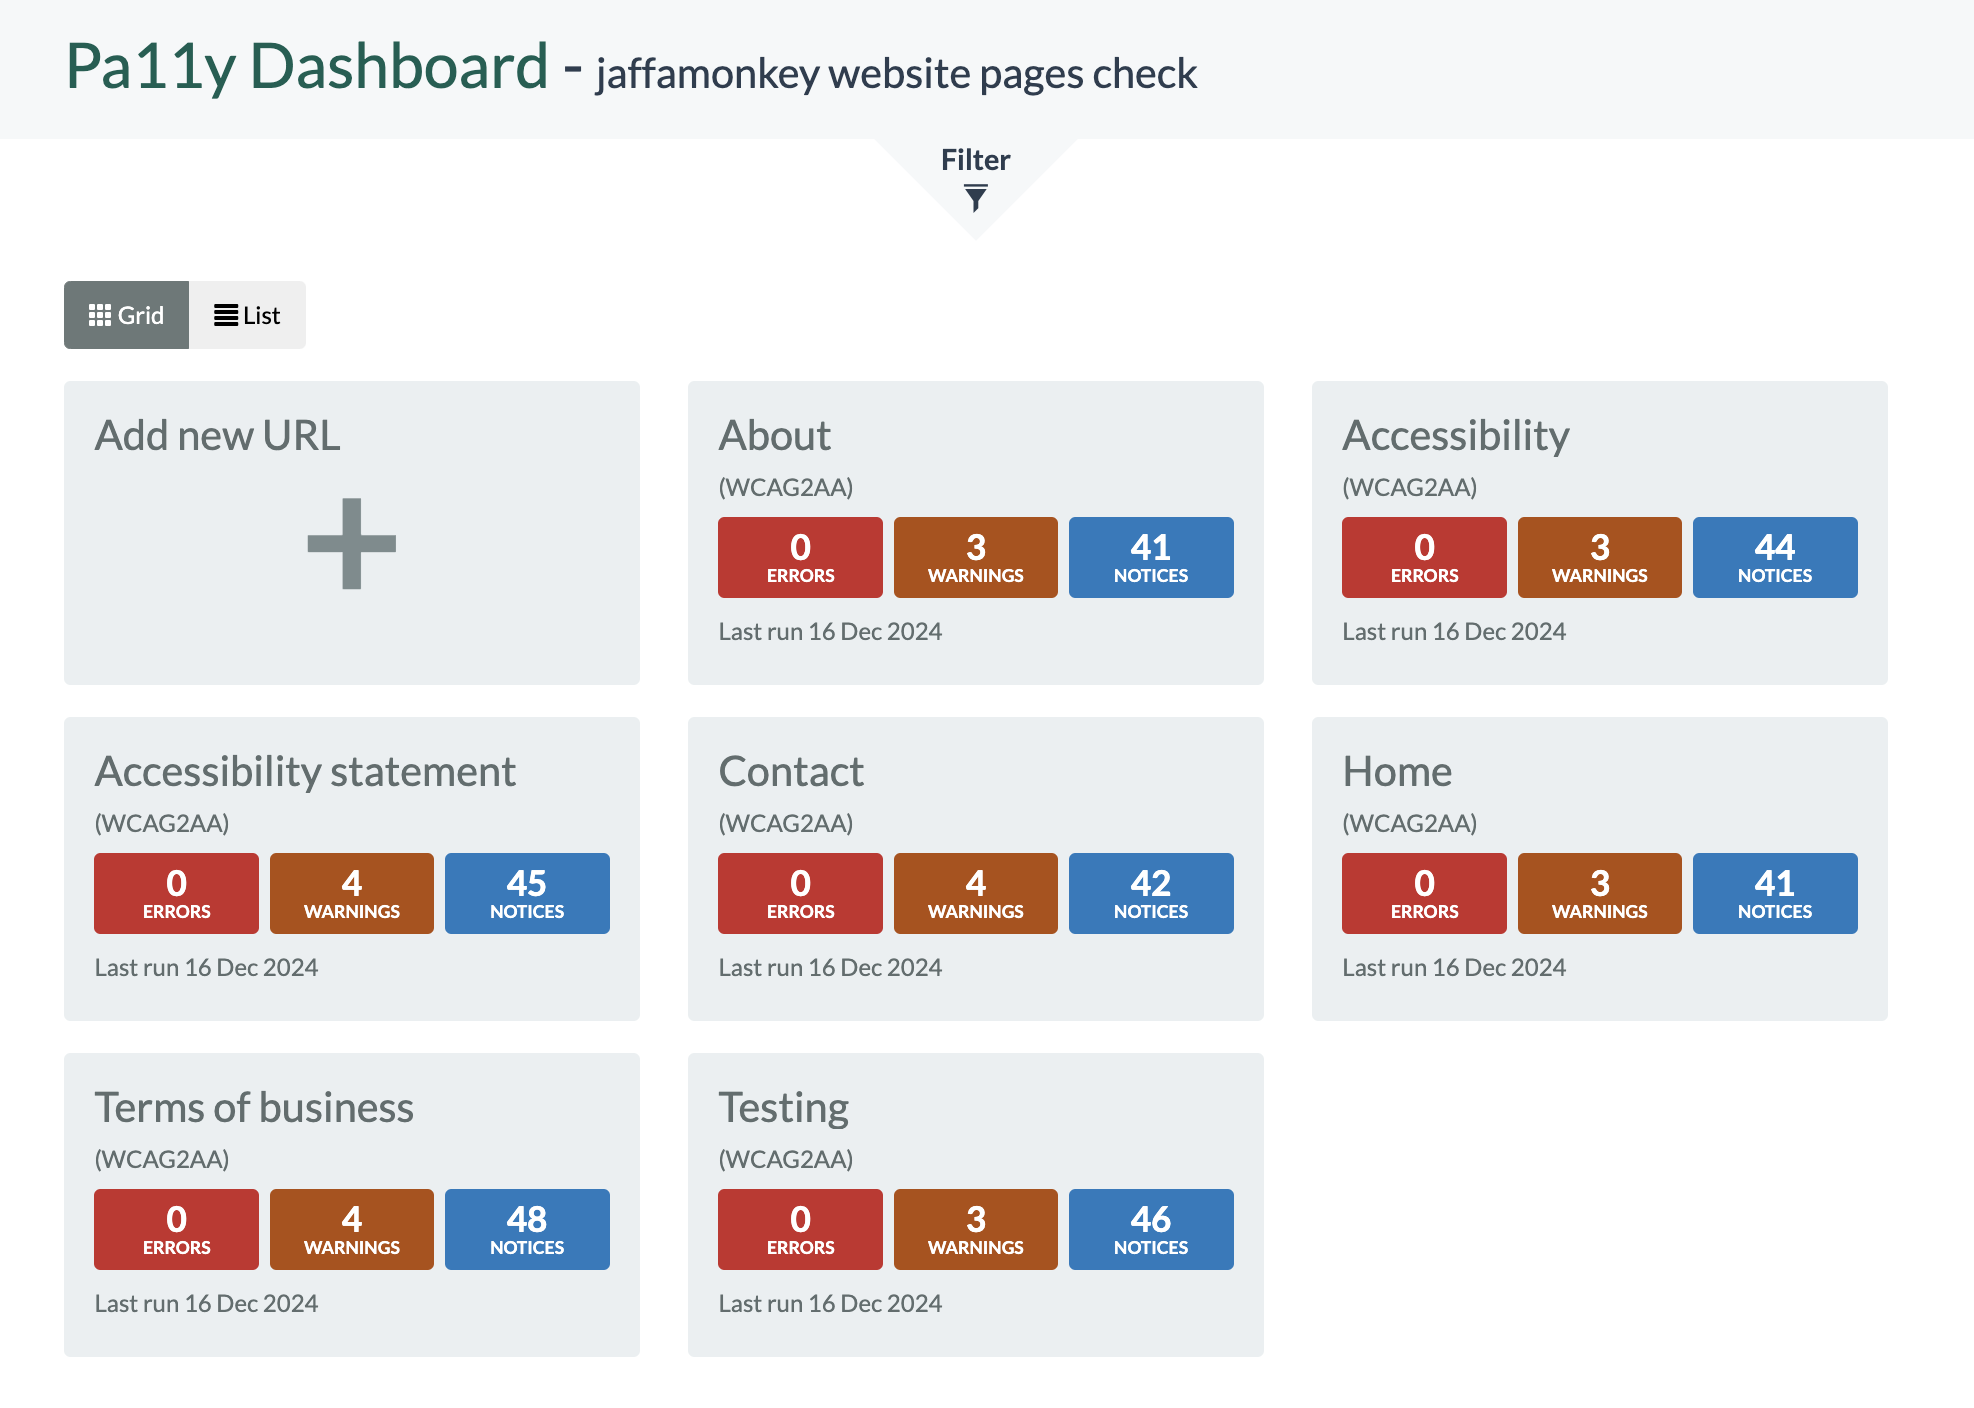This screenshot has height=1408, width=1974.
Task: Click Testing's Last run 16 Dec 2024
Action: [830, 1303]
